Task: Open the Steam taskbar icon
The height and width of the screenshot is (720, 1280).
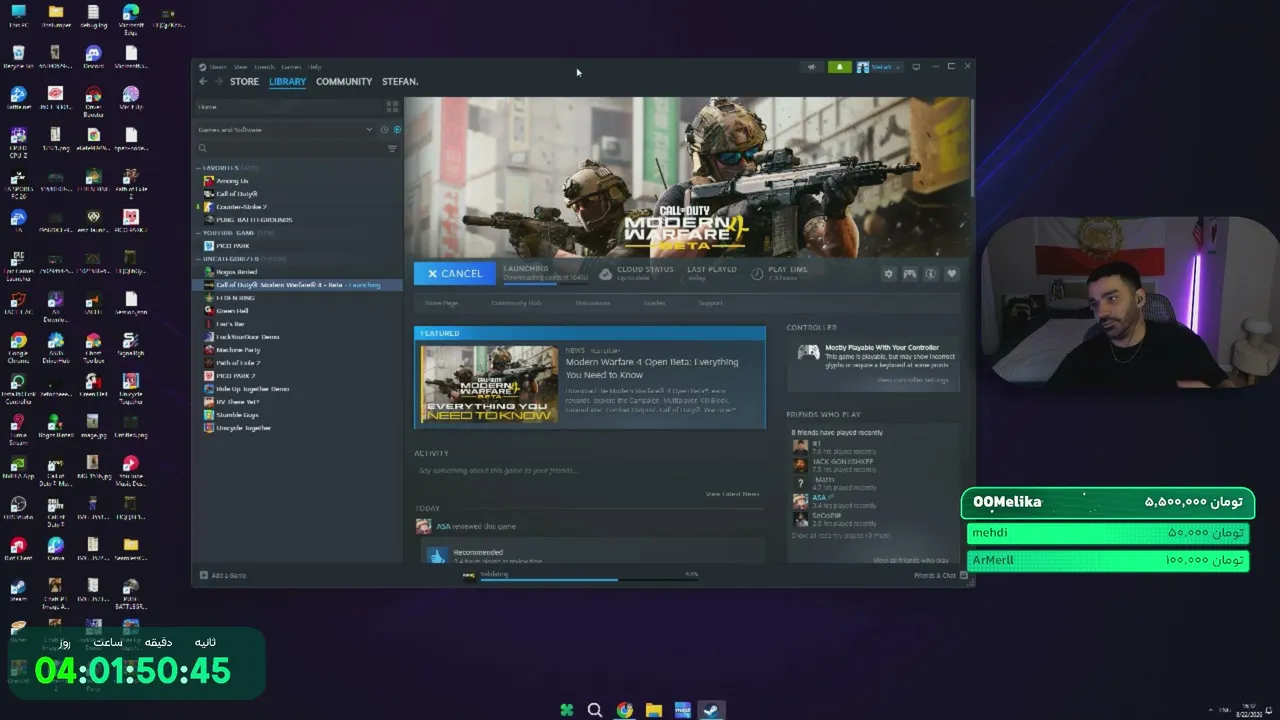Action: click(712, 710)
